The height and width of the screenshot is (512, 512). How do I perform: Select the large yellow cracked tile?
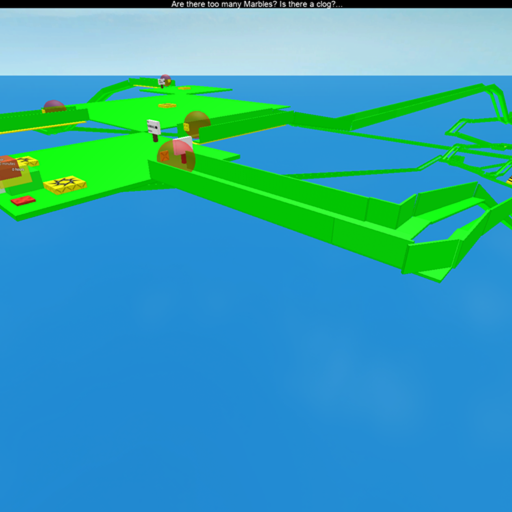click(65, 185)
